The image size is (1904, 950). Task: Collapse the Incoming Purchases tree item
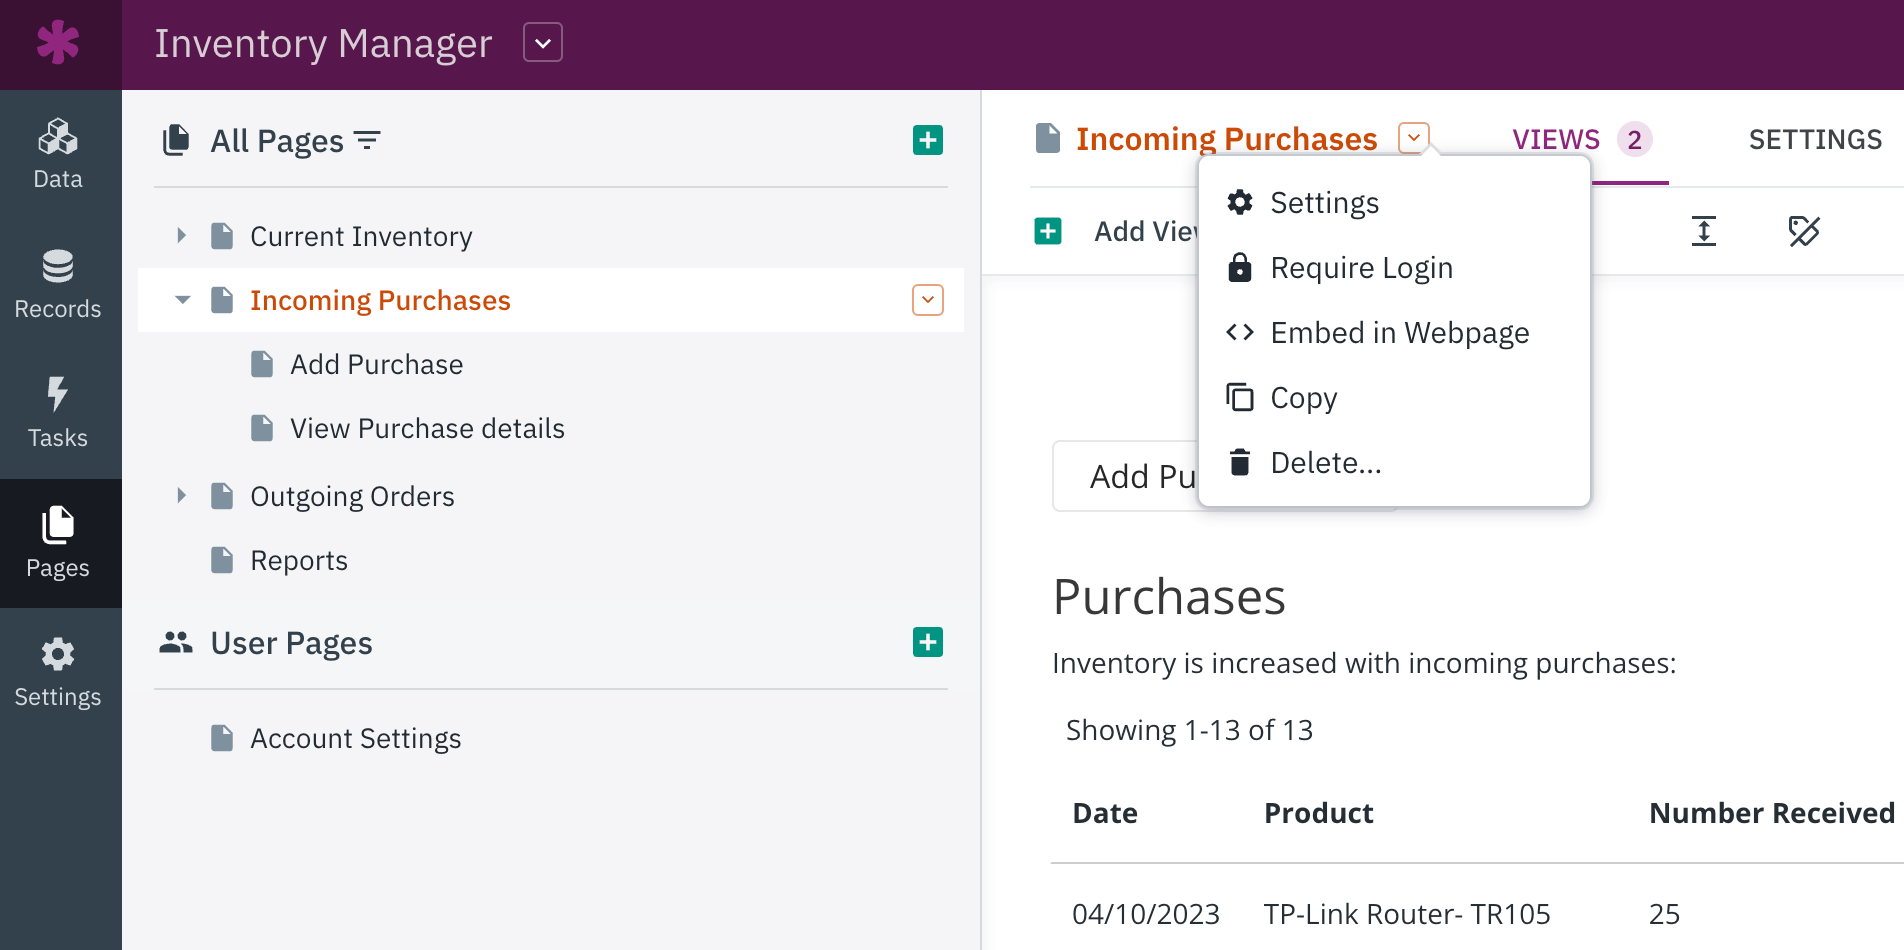click(x=182, y=300)
